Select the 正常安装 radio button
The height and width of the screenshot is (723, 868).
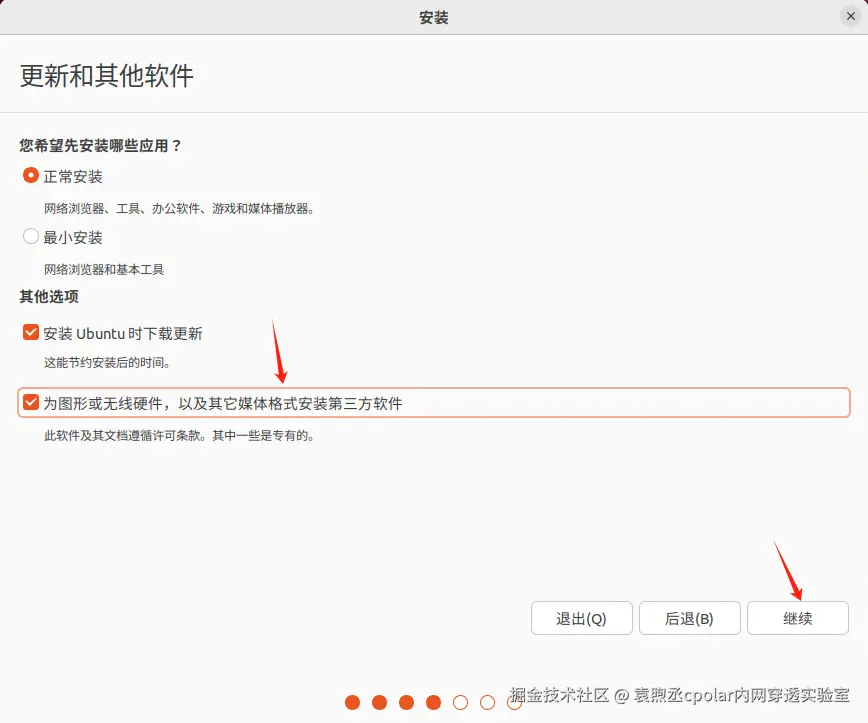coord(30,176)
